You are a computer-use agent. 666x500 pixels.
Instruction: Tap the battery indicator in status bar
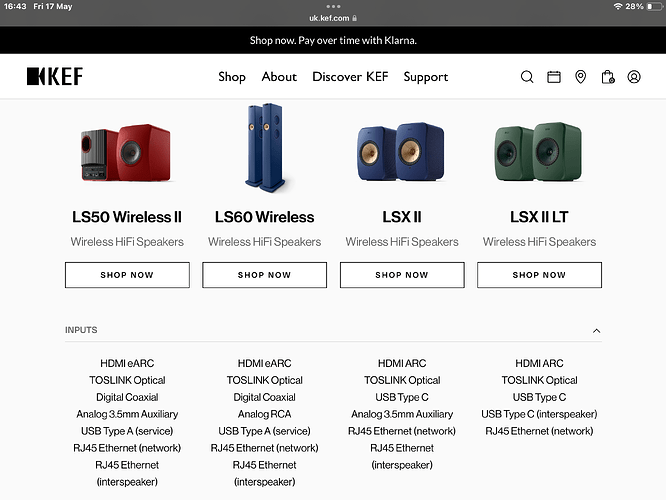(x=654, y=6)
